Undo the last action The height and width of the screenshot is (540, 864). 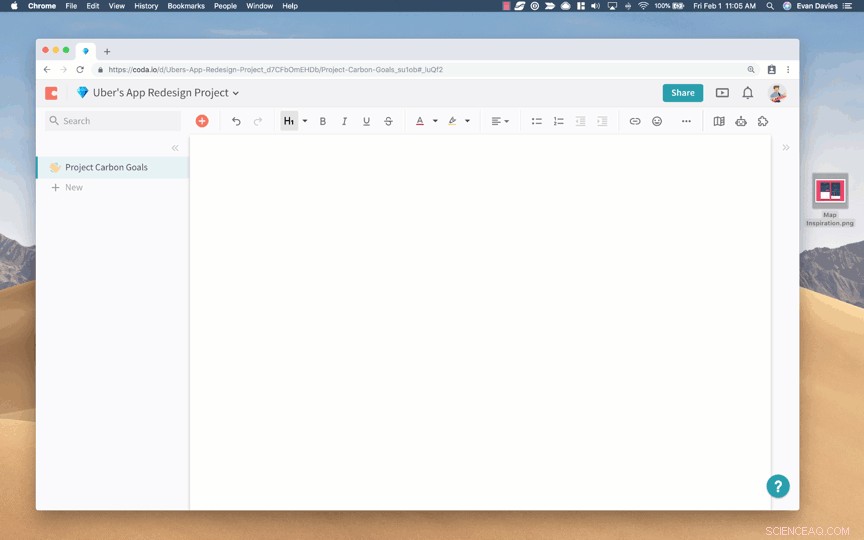(x=236, y=121)
